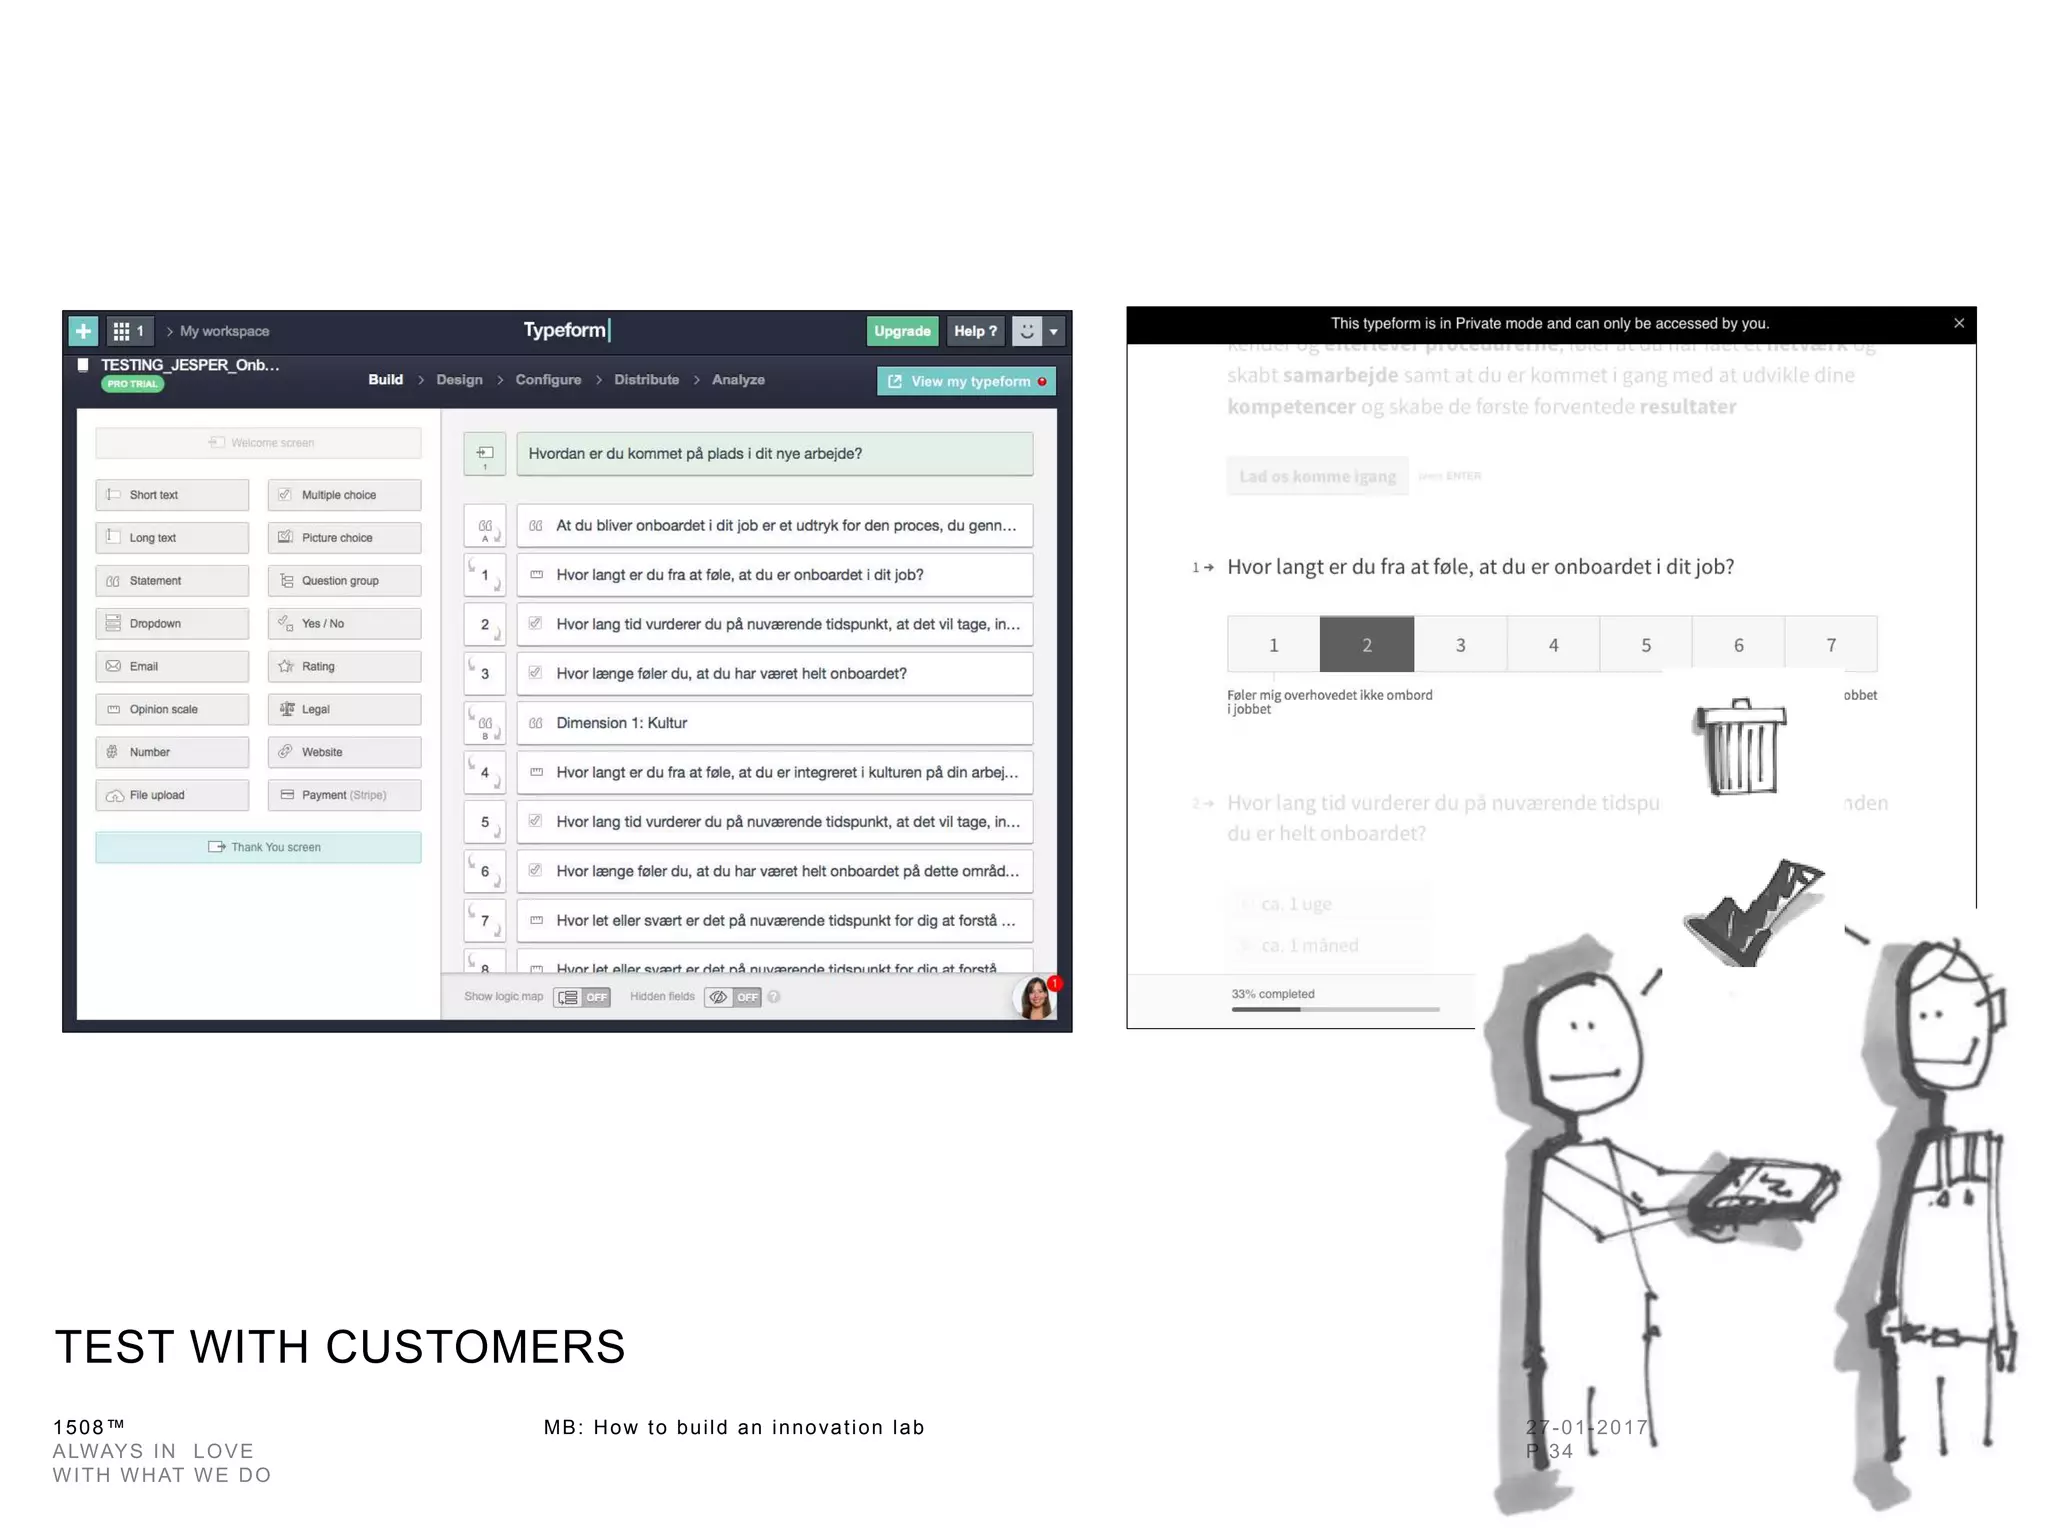This screenshot has height=1536, width=2048.
Task: Open the workspace grid icon
Action: pos(129,331)
